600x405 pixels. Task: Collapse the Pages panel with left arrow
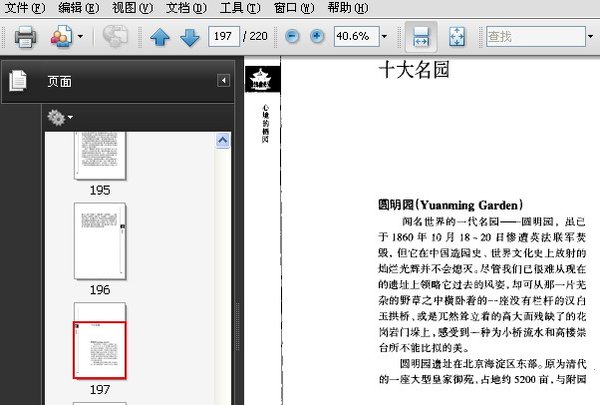click(x=223, y=80)
